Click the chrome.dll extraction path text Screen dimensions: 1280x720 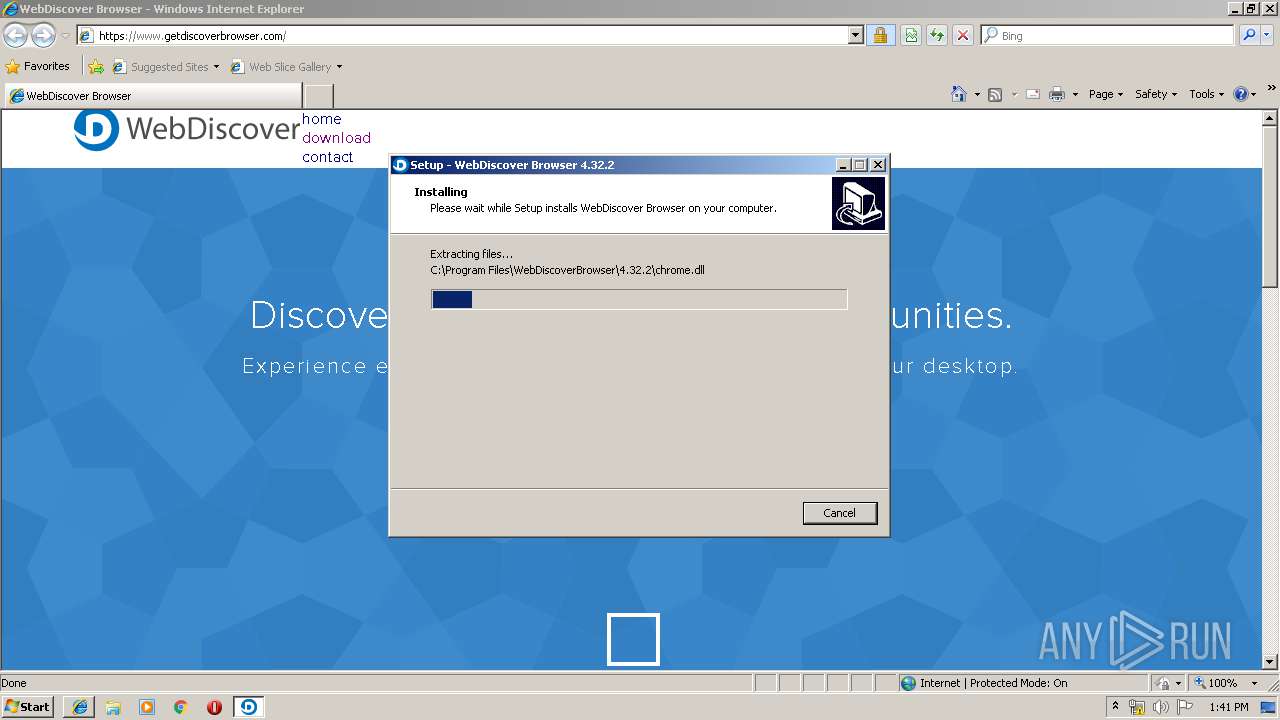pyautogui.click(x=567, y=270)
